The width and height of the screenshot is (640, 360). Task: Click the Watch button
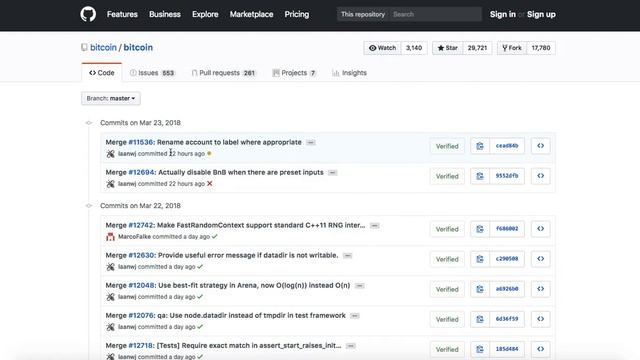[x=382, y=48]
